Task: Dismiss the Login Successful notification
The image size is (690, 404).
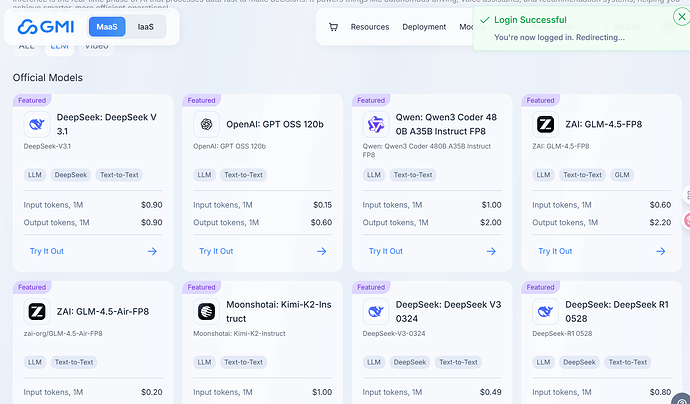Action: [x=682, y=17]
